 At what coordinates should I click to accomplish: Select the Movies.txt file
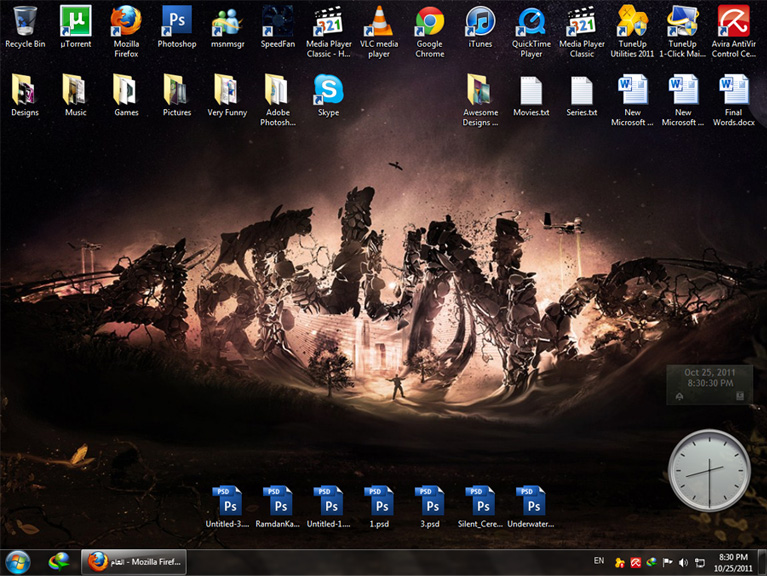click(x=531, y=95)
